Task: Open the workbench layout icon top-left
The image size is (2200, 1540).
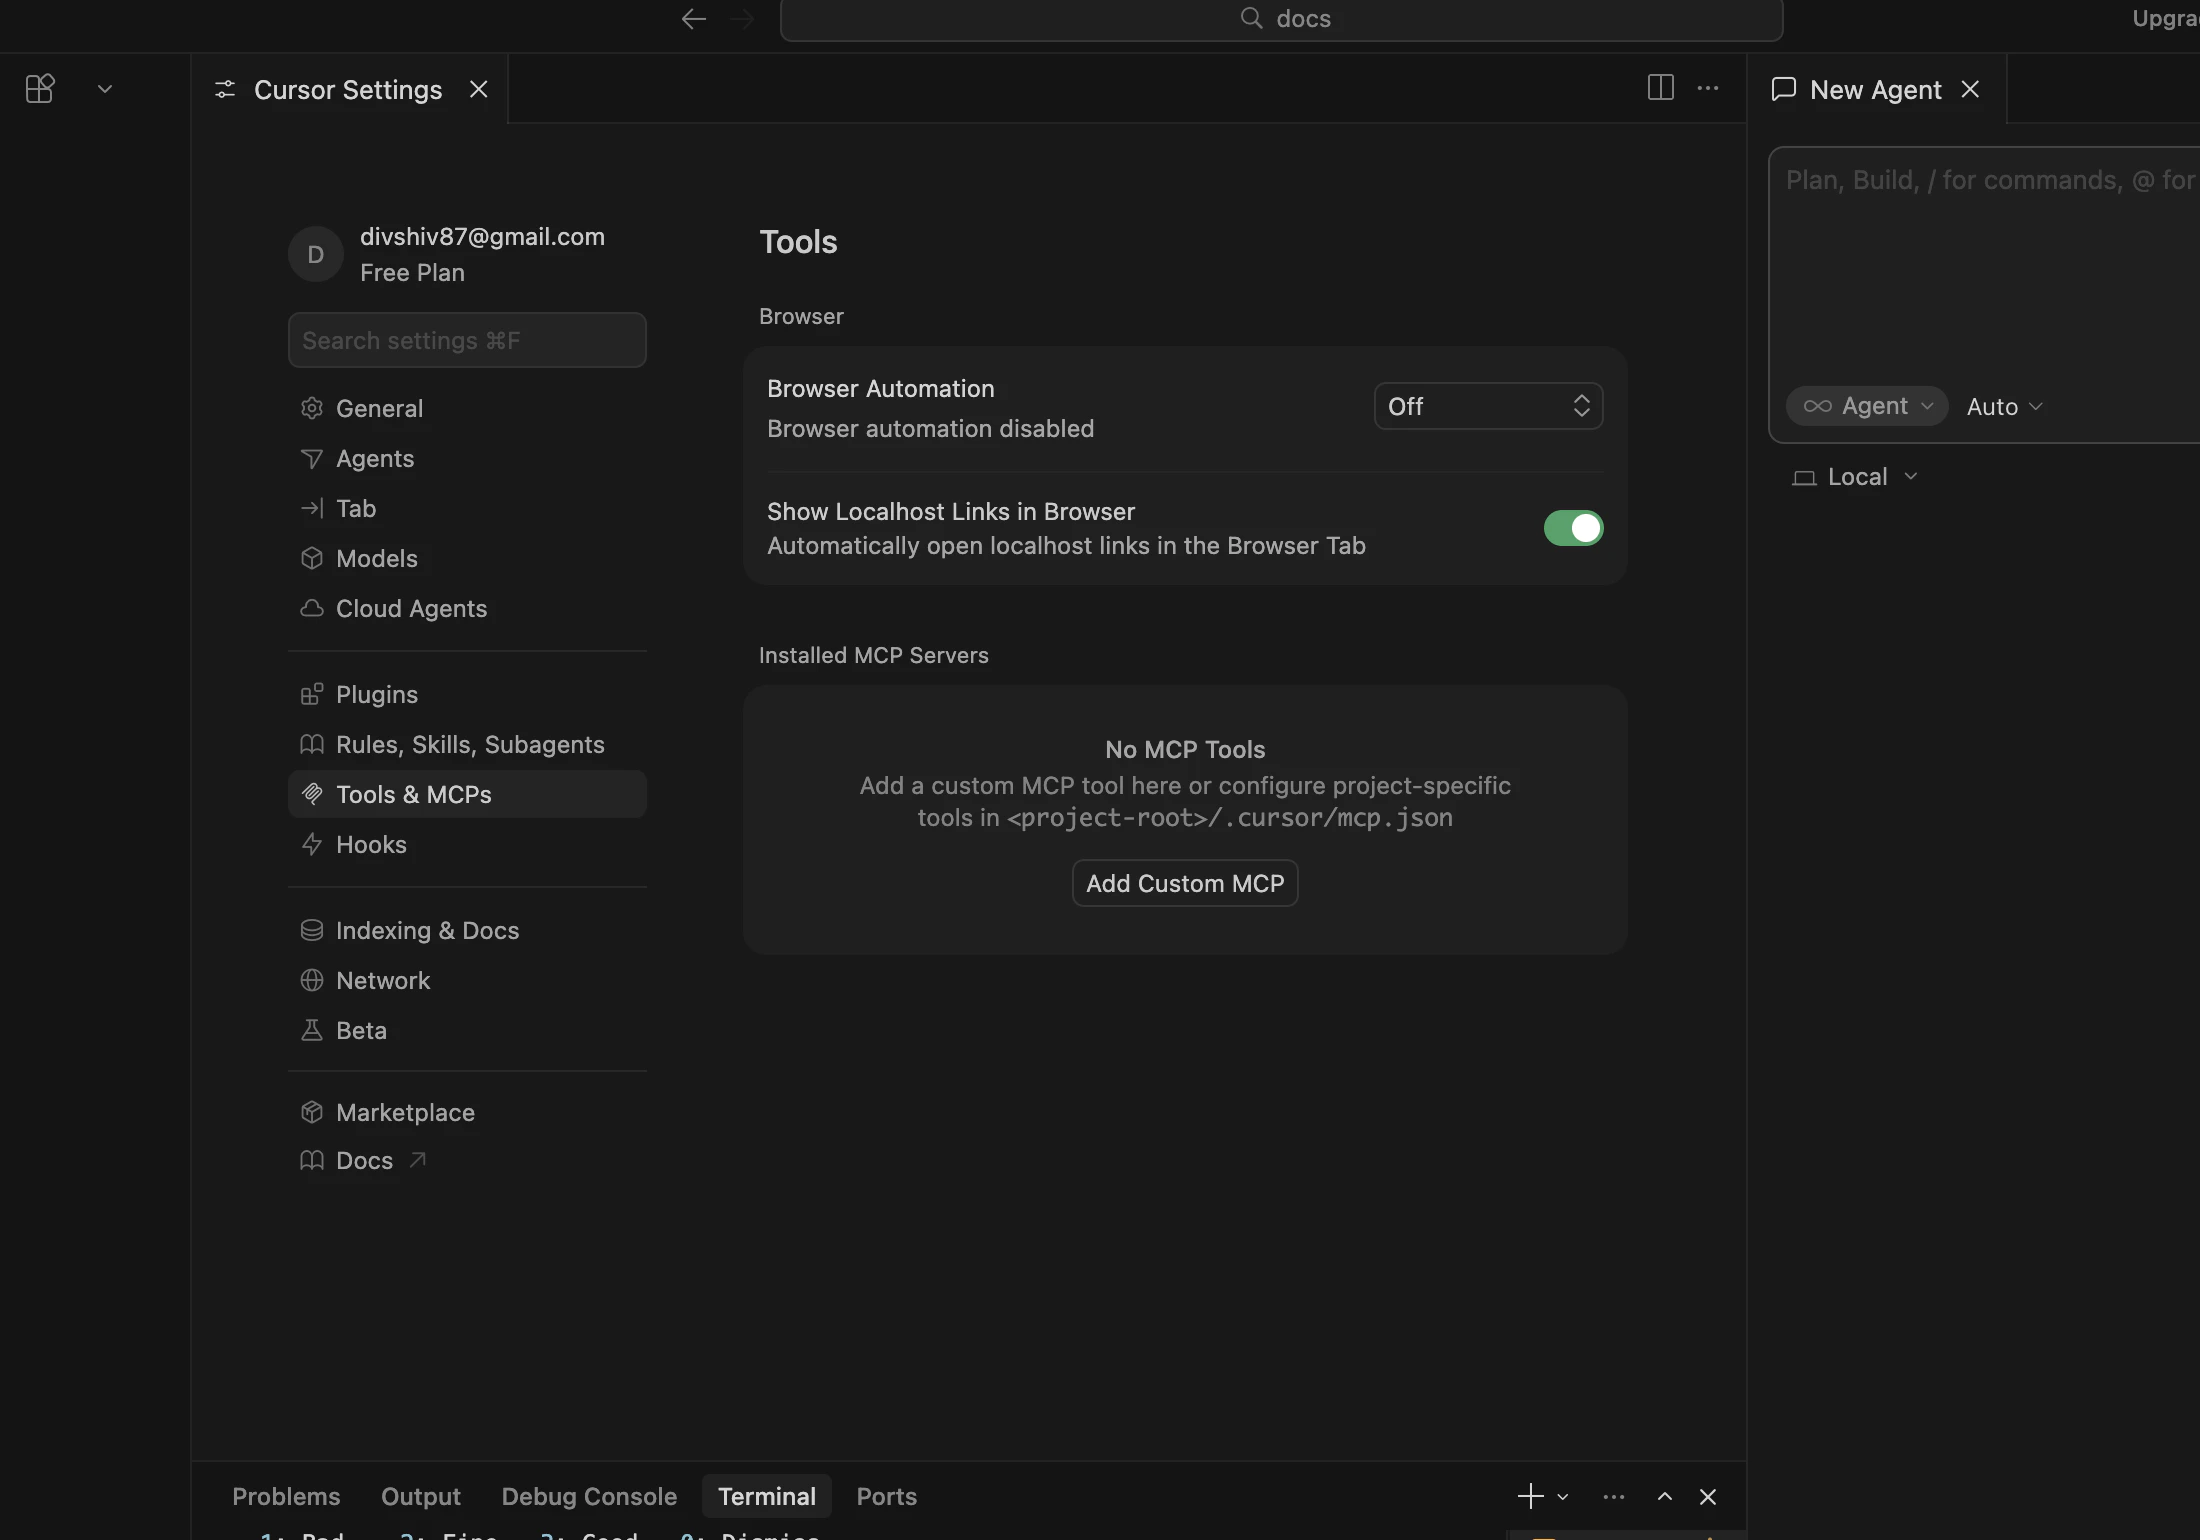Action: [40, 88]
